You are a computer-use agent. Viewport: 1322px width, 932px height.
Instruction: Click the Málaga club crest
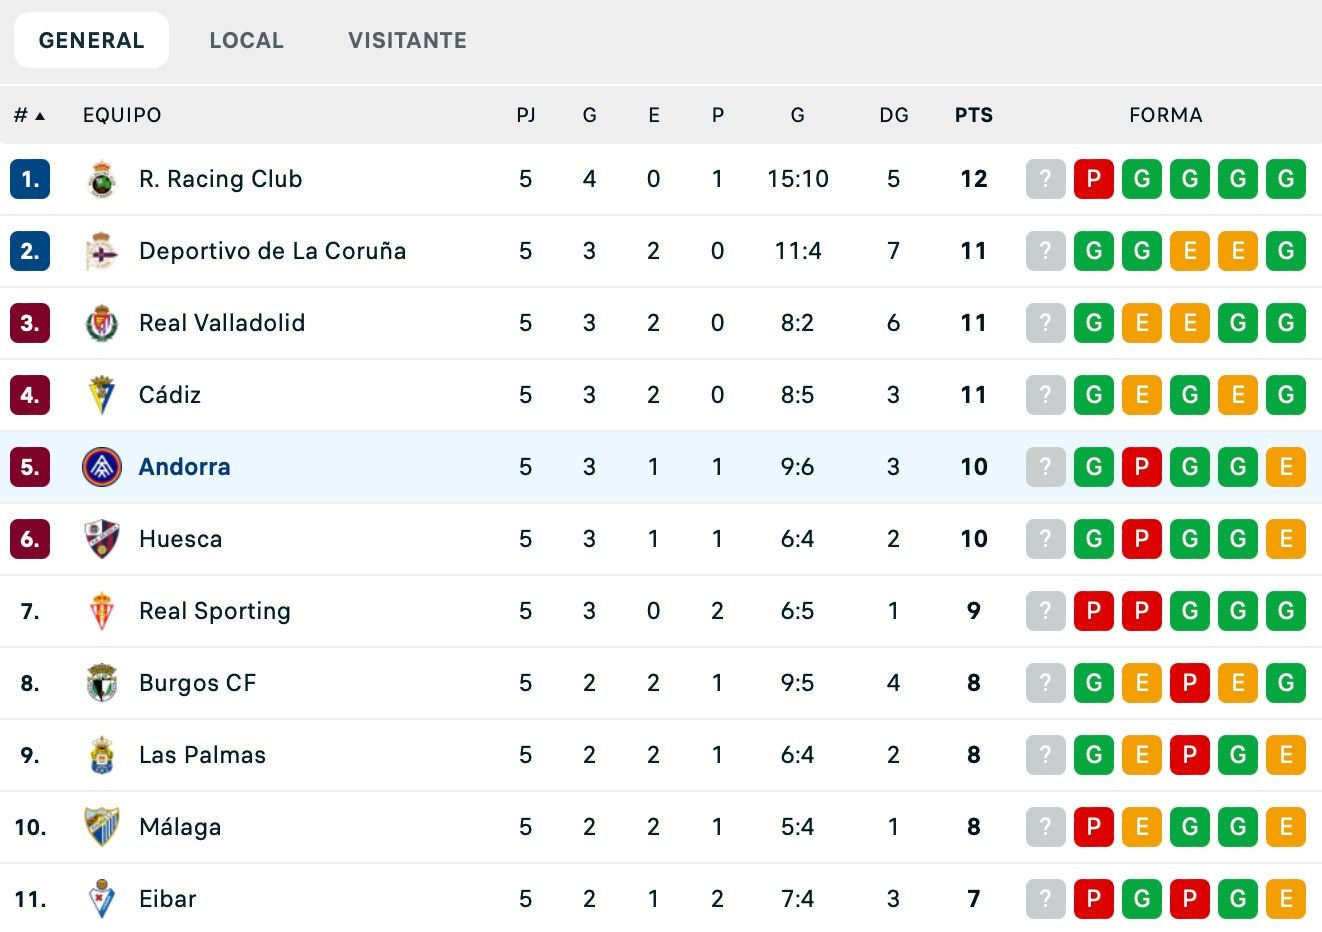click(101, 827)
